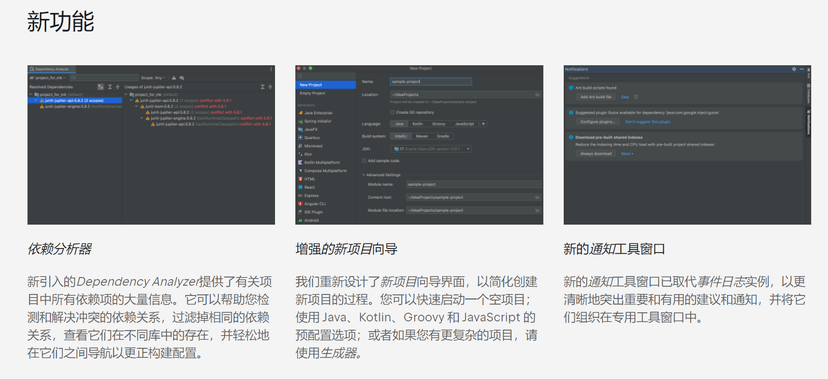Check the Add sample code option
Screen dimensions: 828x379
coord(364,160)
